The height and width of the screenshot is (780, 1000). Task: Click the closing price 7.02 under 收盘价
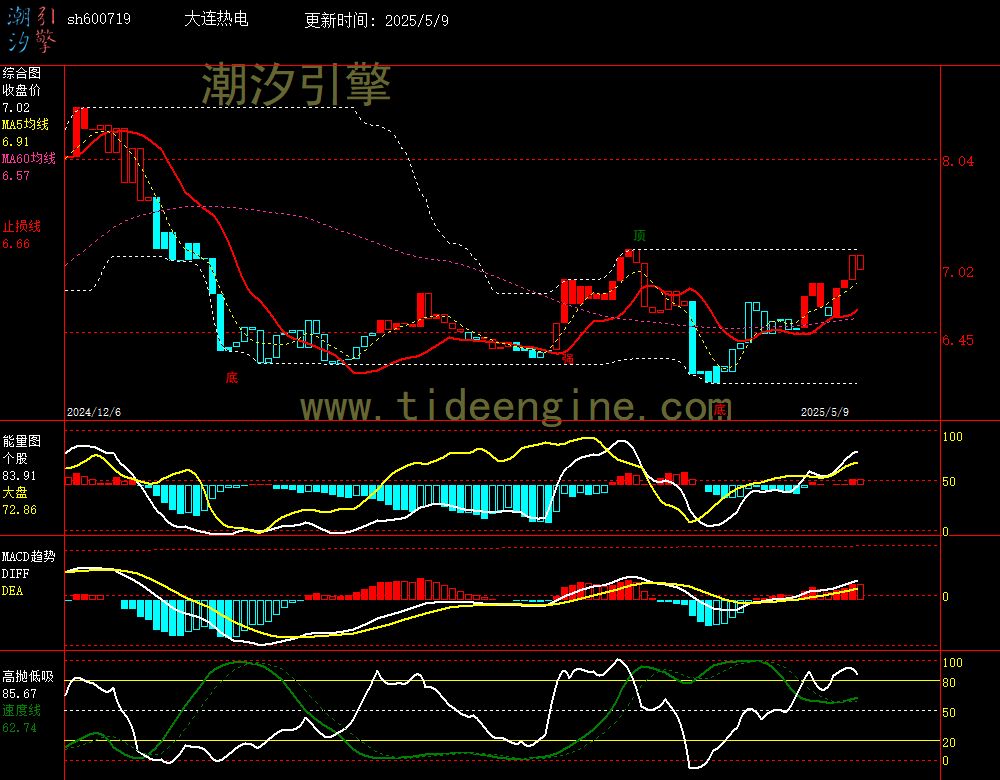[16, 108]
